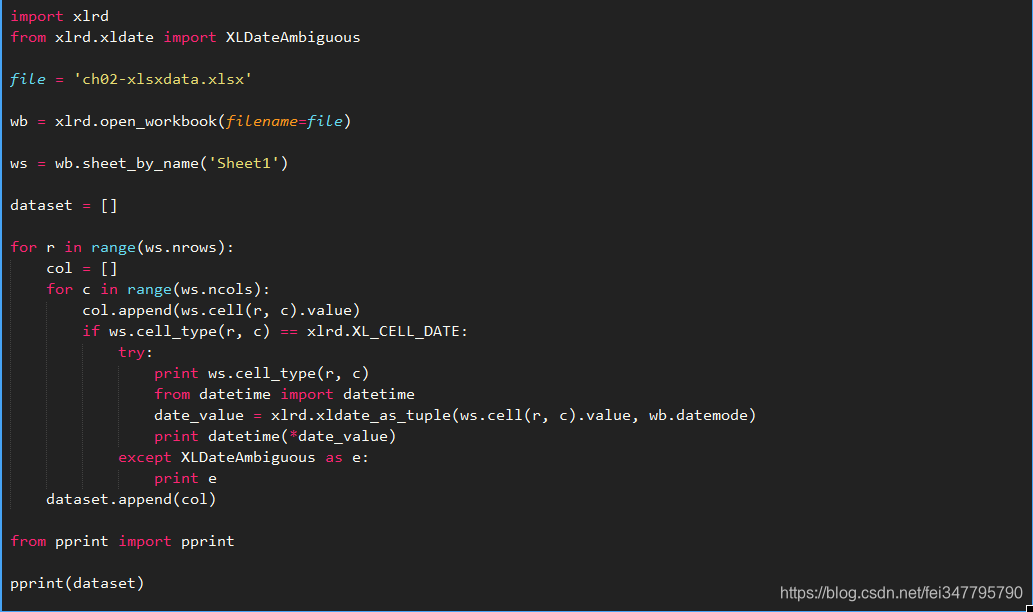1033x612 pixels.
Task: Click the line 'import xlrd'
Action: pos(59,16)
